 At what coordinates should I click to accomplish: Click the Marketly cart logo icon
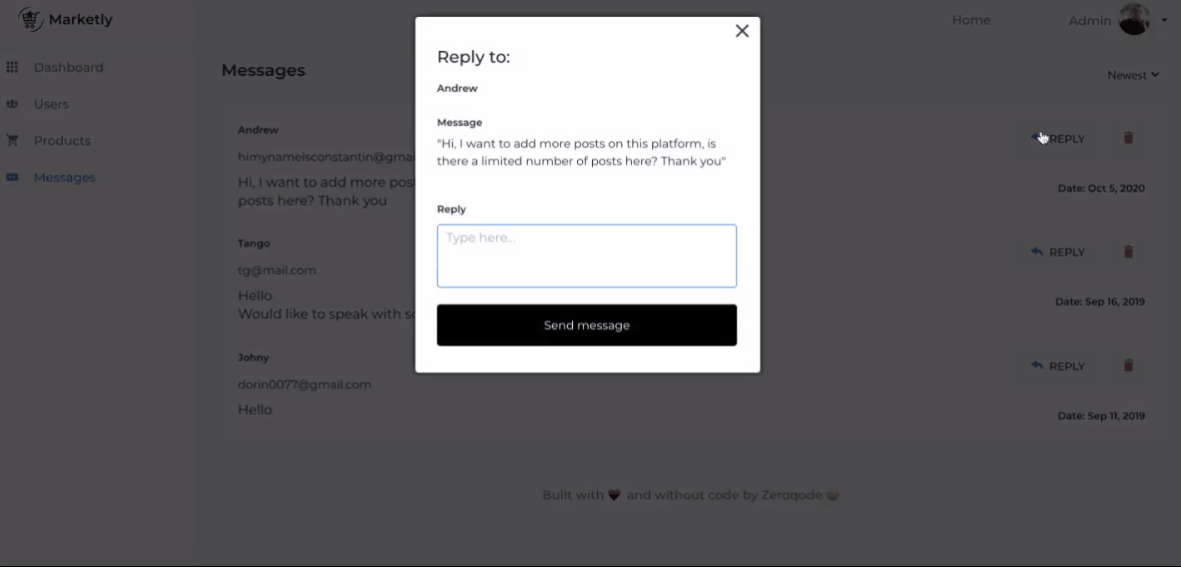click(x=31, y=20)
